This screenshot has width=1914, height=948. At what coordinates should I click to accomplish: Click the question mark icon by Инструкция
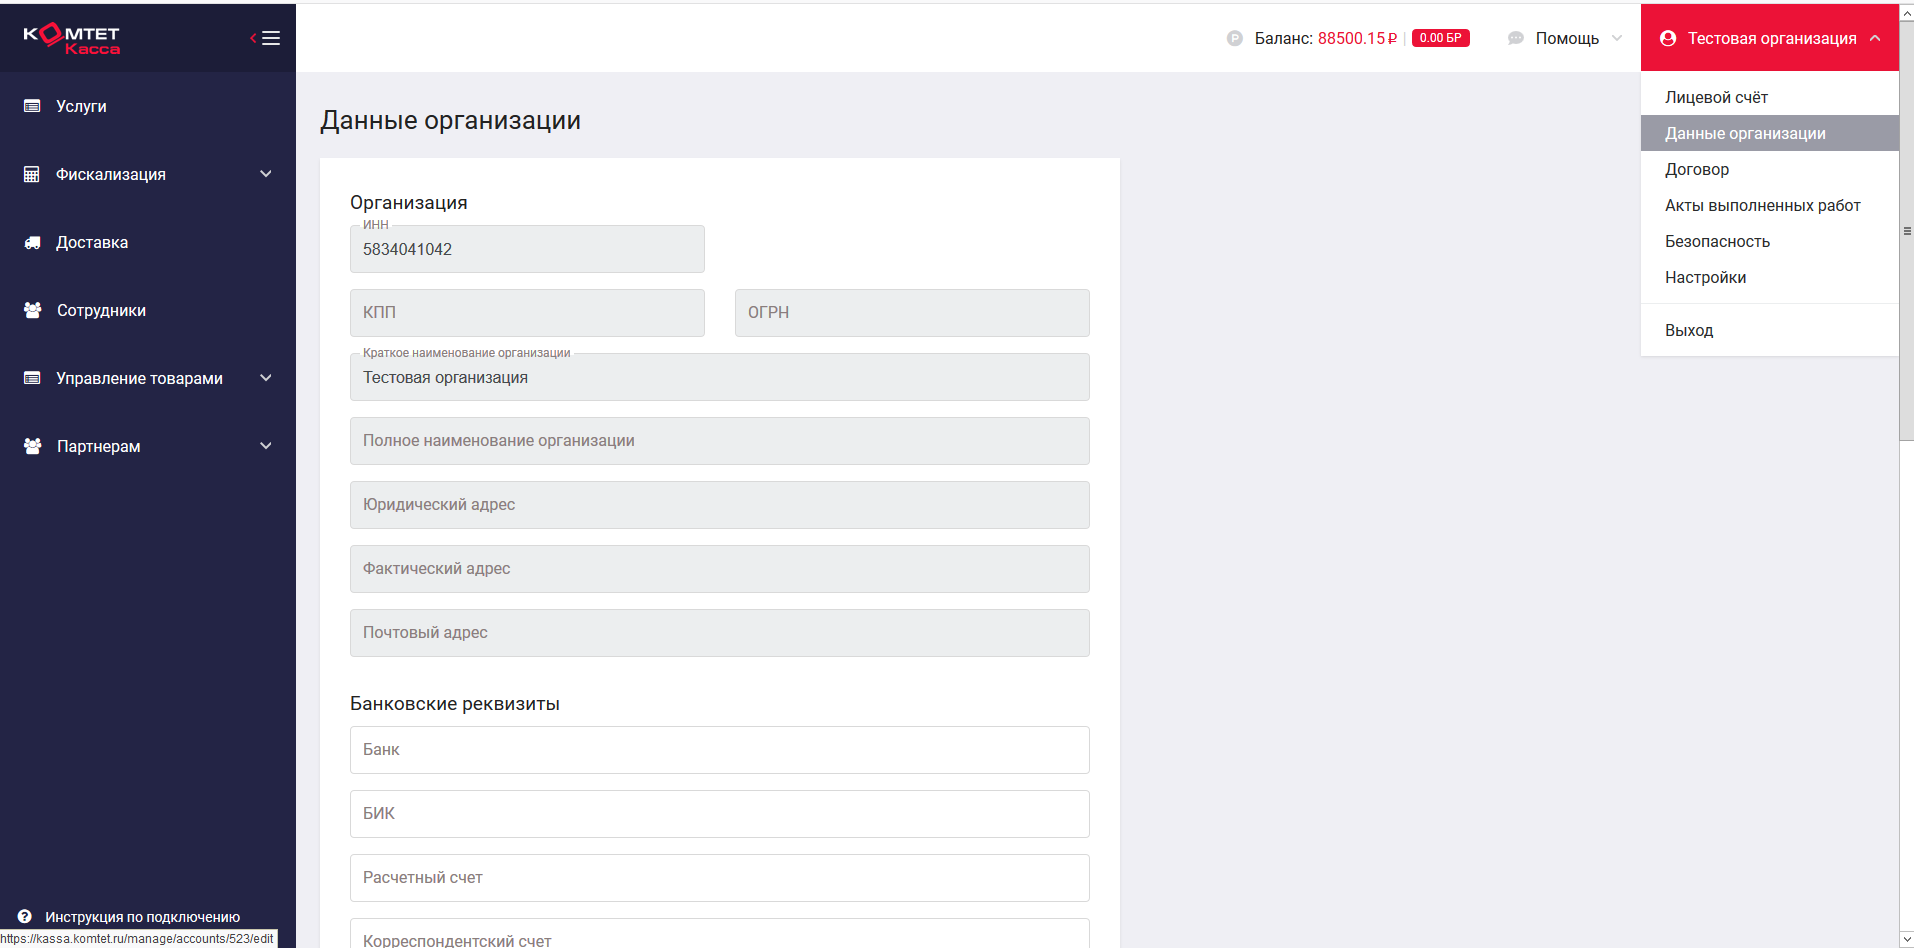(x=25, y=916)
